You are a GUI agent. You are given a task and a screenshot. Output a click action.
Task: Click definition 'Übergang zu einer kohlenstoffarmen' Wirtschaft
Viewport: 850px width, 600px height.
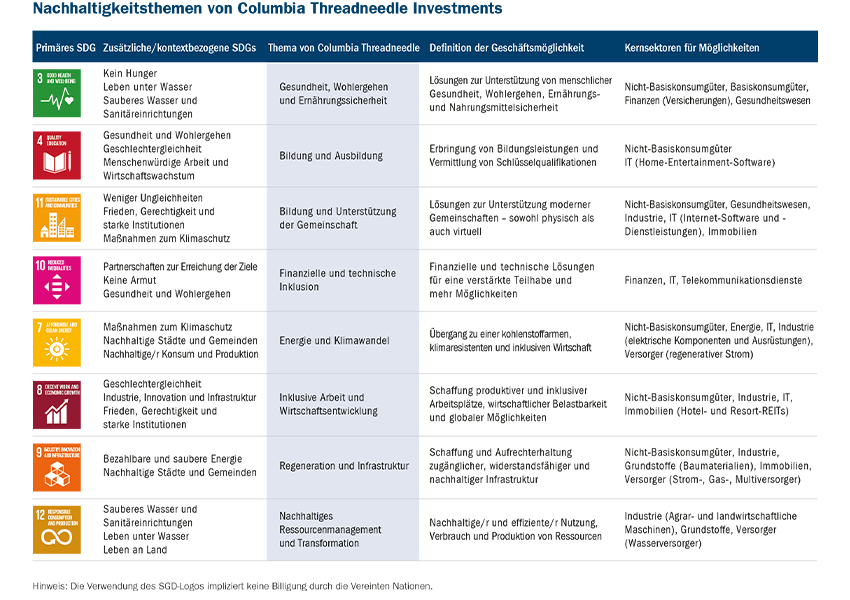[510, 340]
